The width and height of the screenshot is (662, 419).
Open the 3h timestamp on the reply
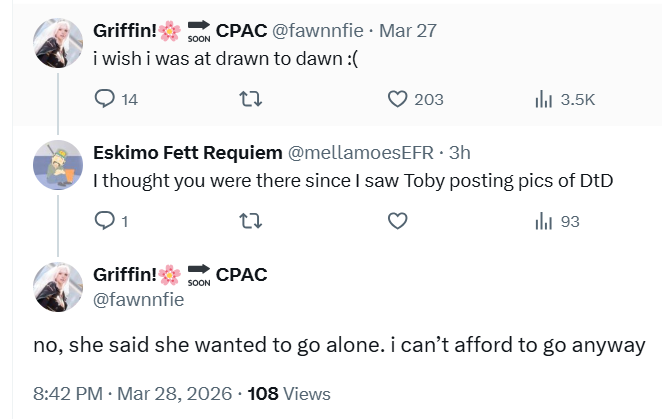pyautogui.click(x=460, y=153)
